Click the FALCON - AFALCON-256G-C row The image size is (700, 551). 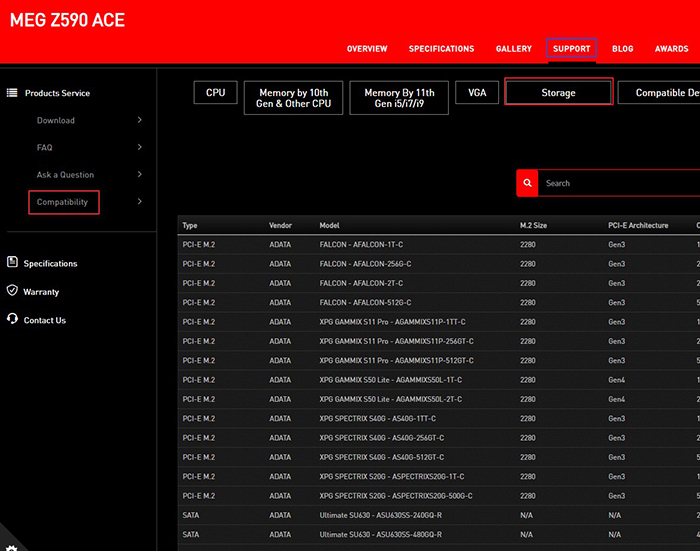click(439, 264)
